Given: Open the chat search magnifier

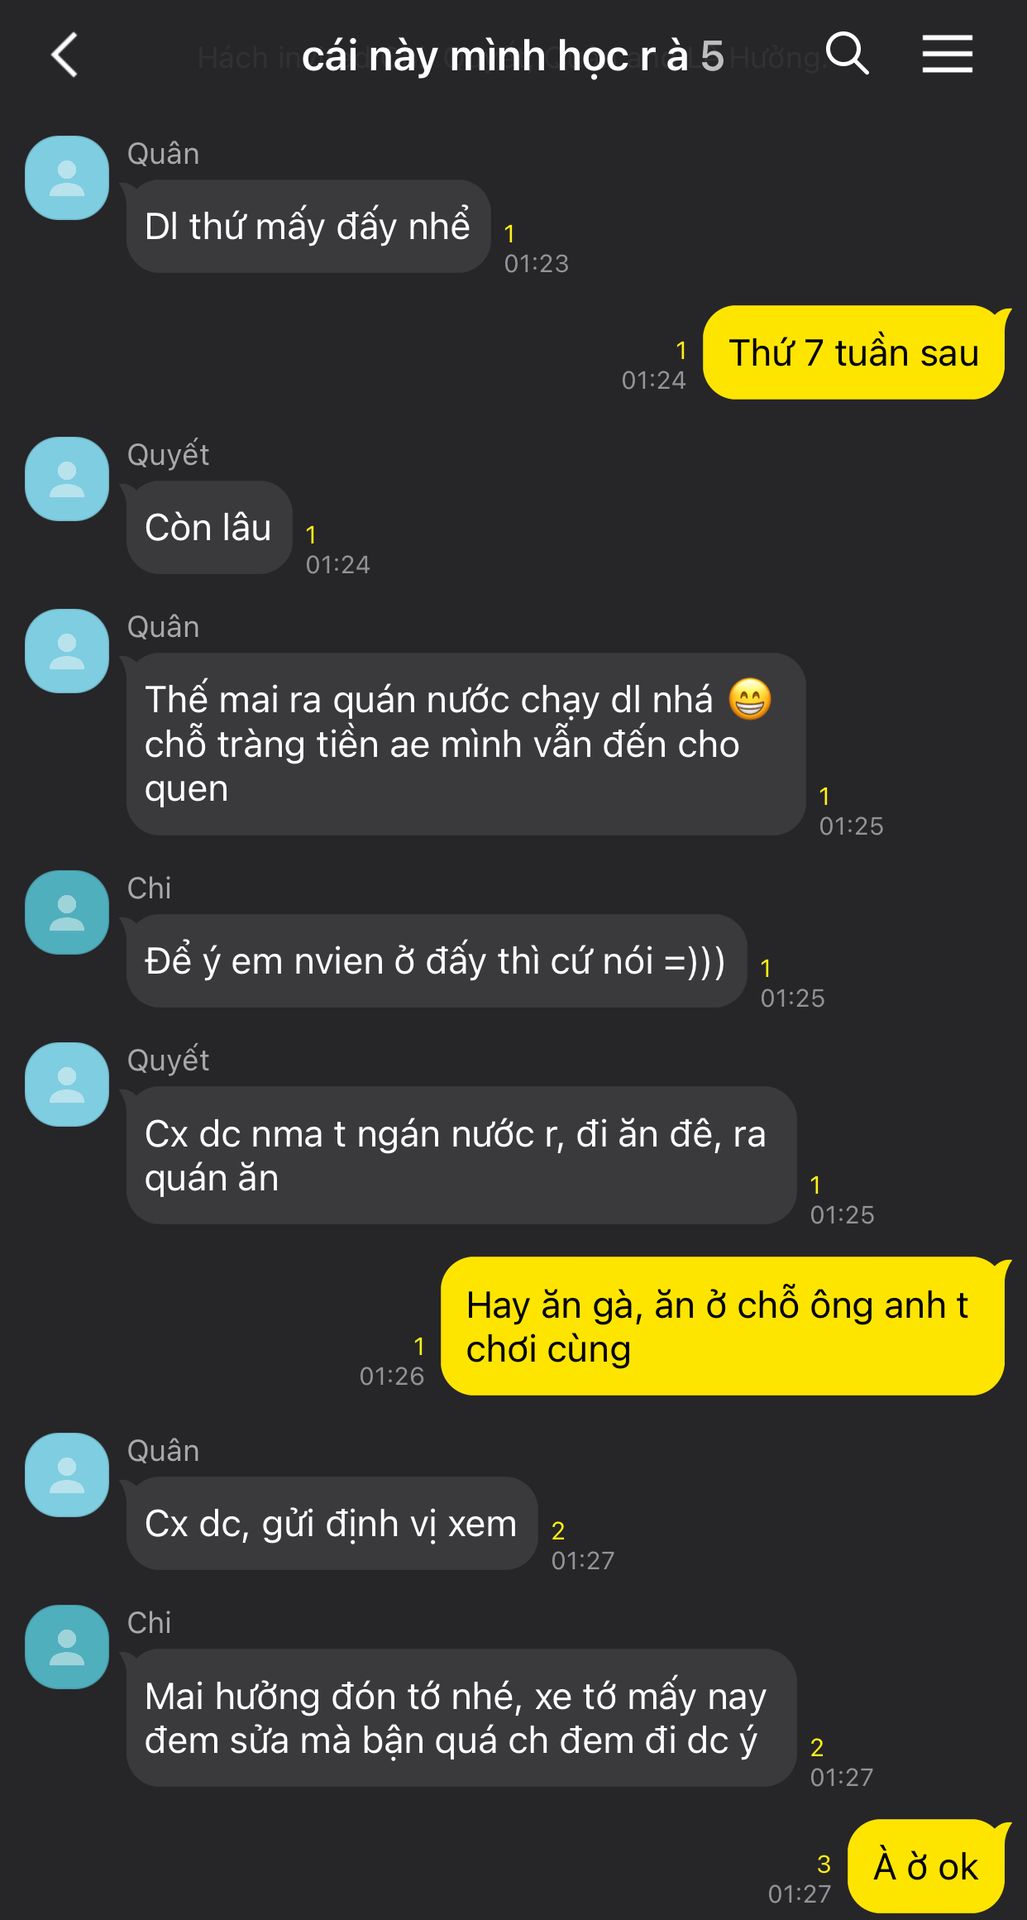Looking at the screenshot, I should tap(847, 54).
